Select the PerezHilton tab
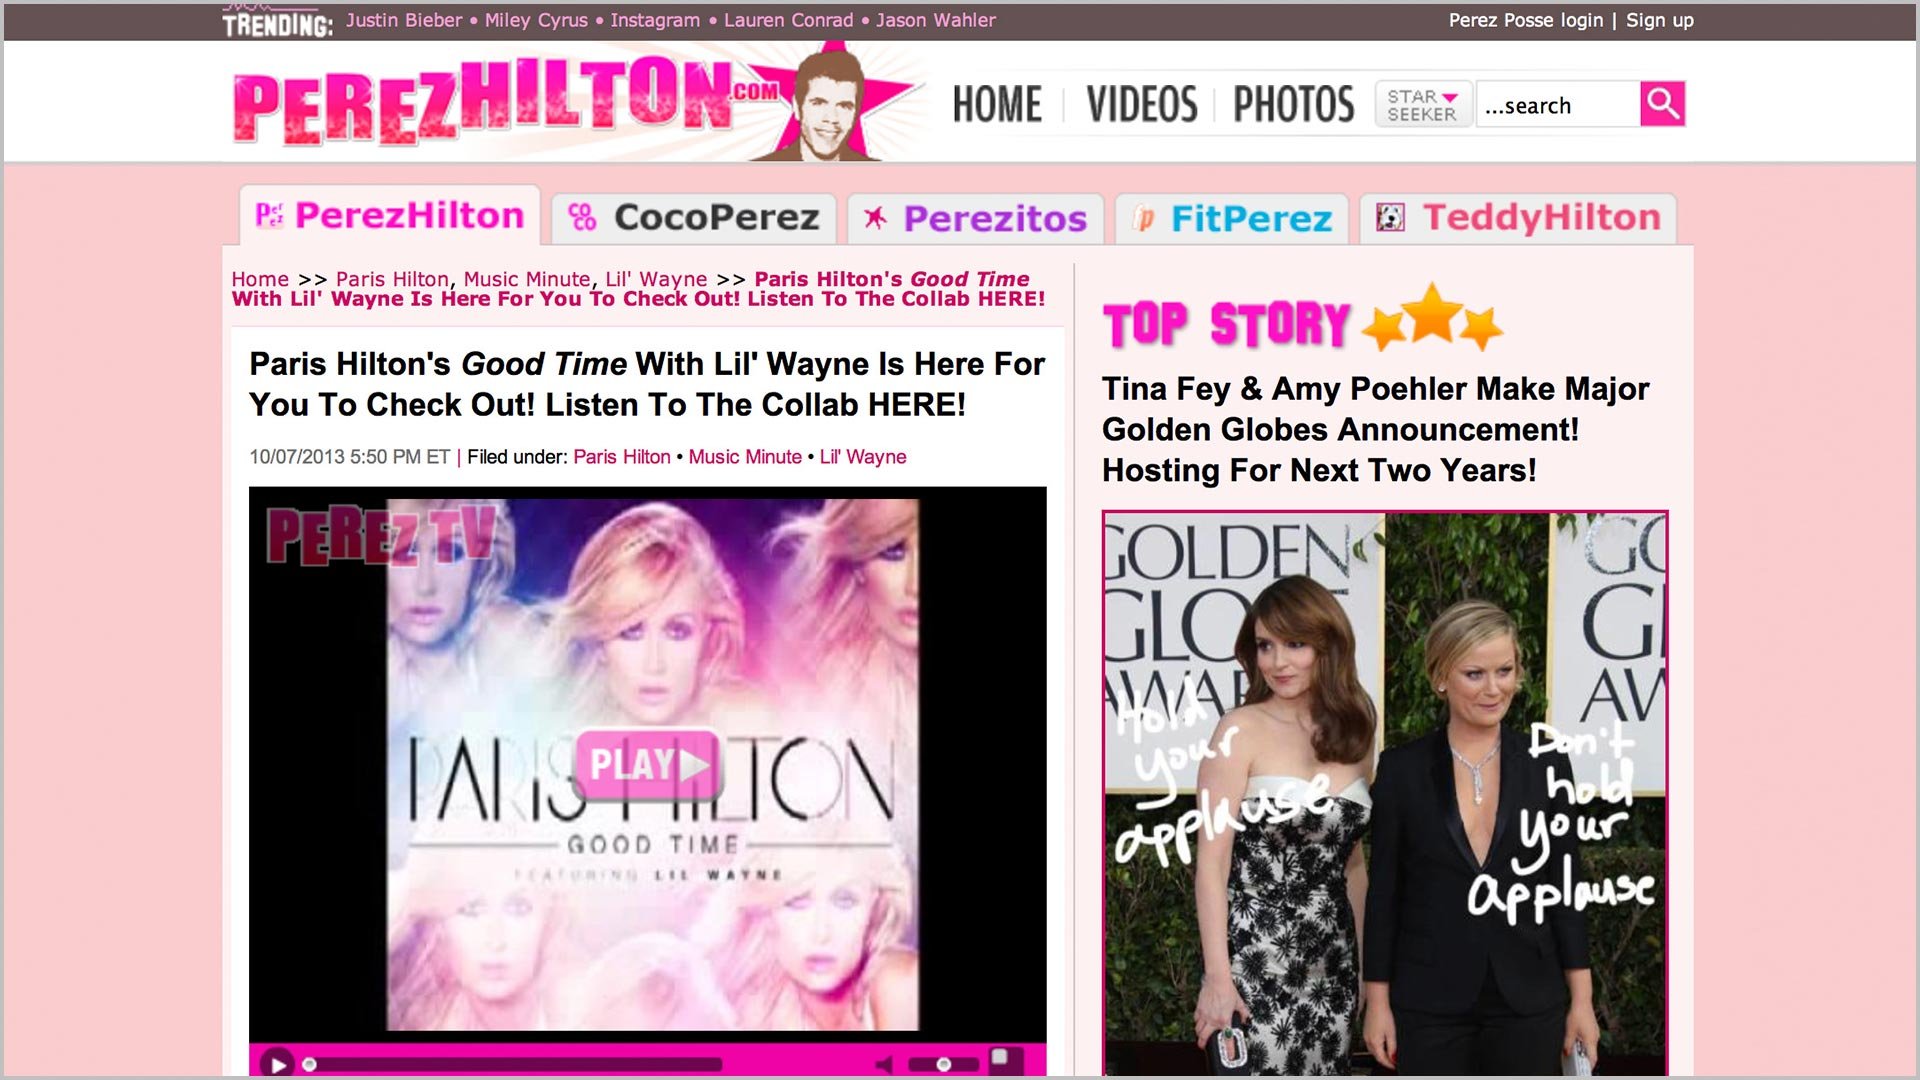The image size is (1920, 1080). pyautogui.click(x=390, y=216)
